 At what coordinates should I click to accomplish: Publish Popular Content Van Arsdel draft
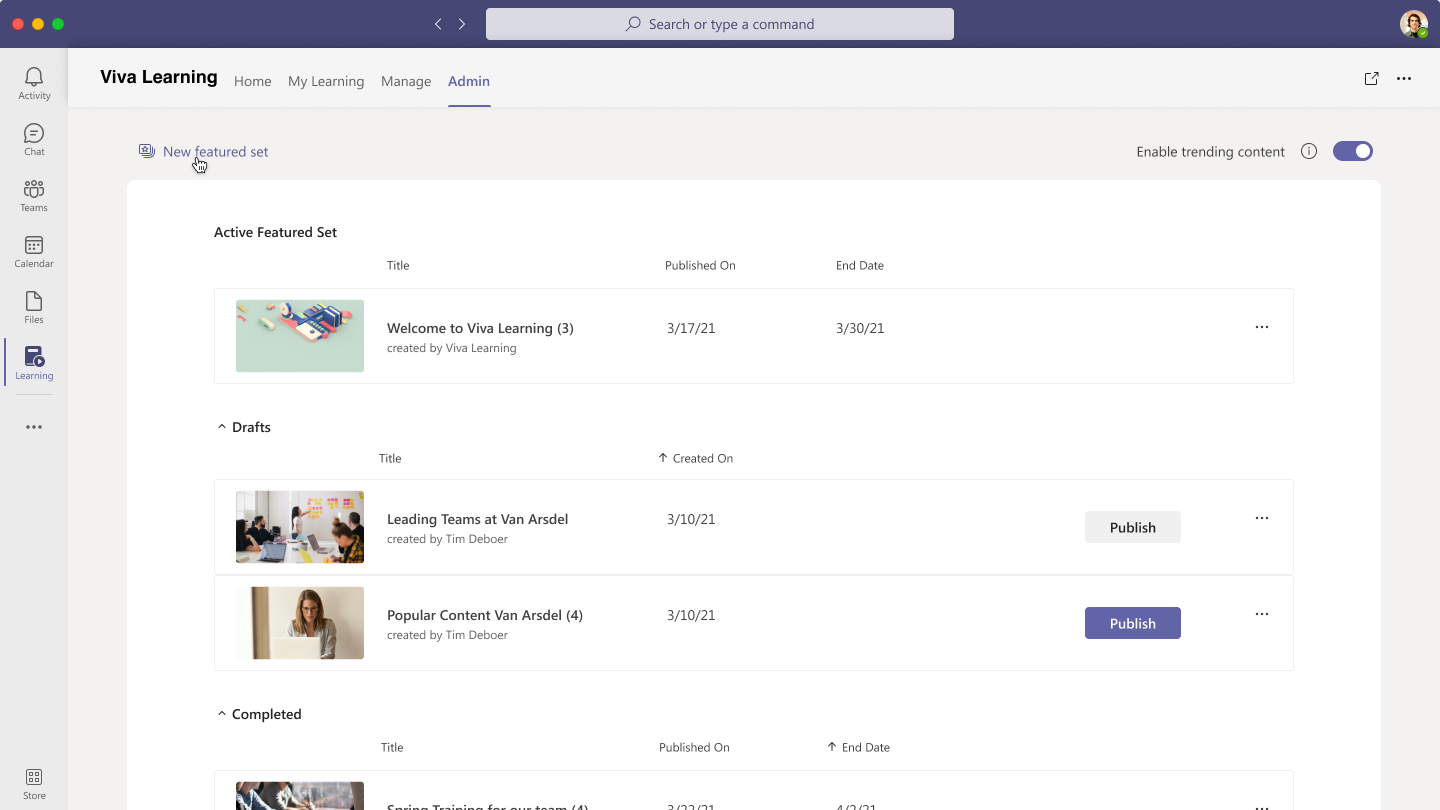1133,623
